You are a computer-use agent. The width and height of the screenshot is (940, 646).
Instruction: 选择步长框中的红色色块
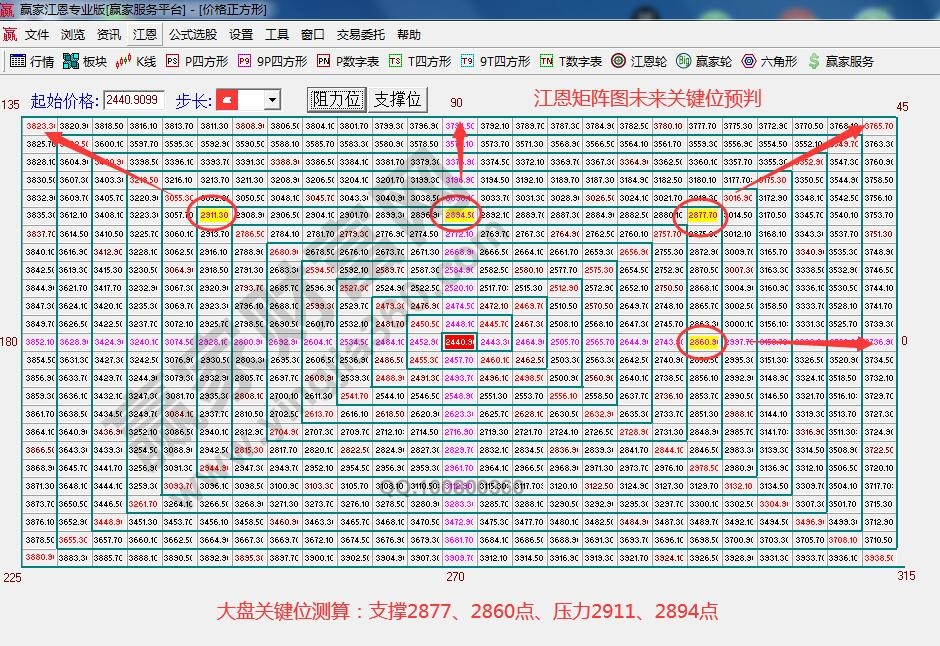(229, 99)
